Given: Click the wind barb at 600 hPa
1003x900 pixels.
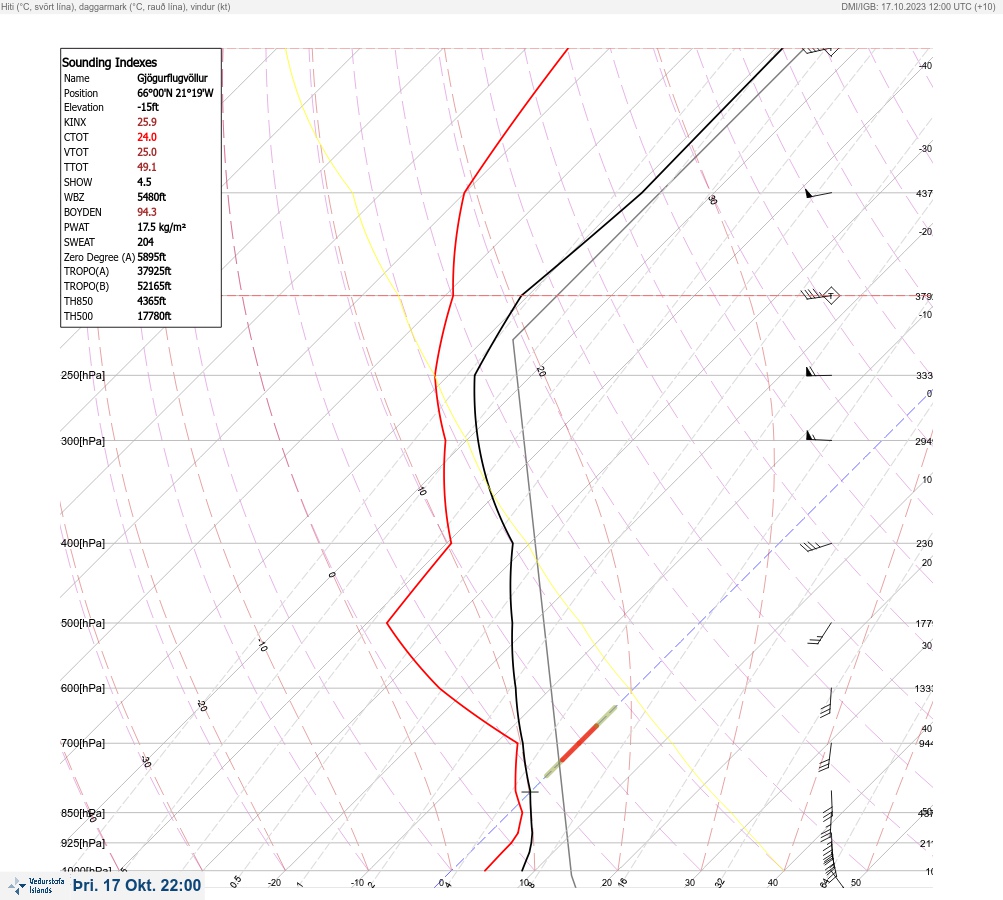Looking at the screenshot, I should (x=826, y=702).
